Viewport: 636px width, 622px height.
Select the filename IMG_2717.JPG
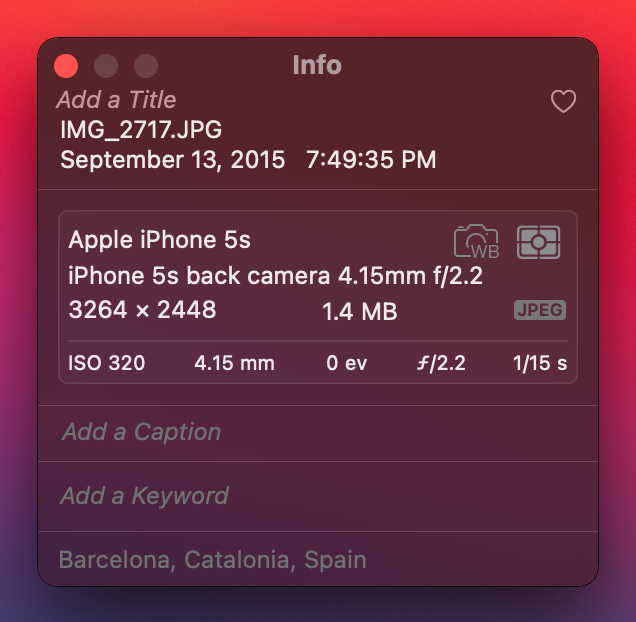[141, 130]
